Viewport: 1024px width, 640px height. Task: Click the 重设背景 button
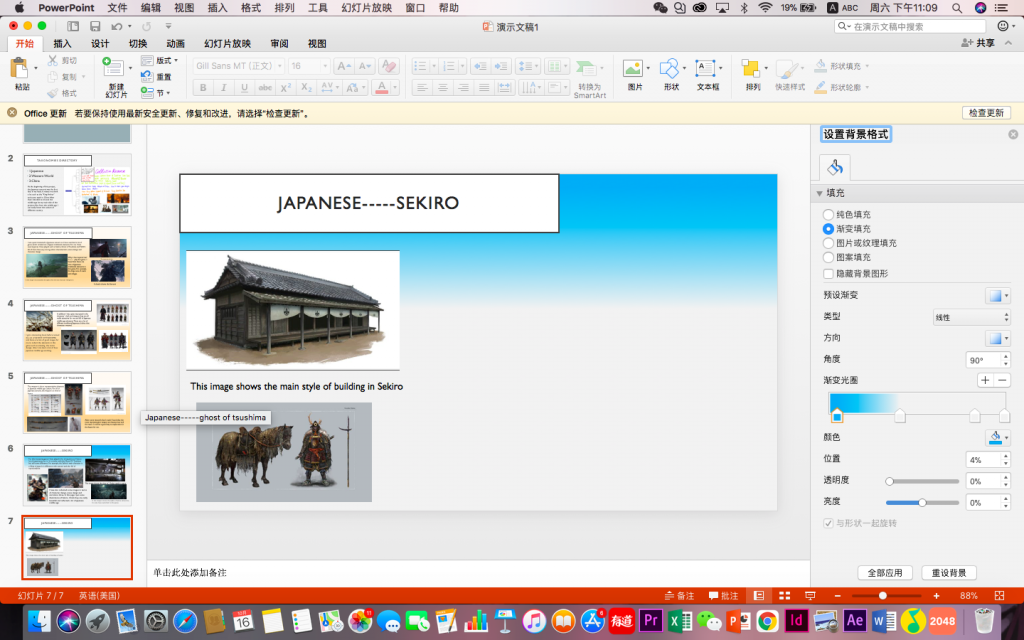point(949,573)
